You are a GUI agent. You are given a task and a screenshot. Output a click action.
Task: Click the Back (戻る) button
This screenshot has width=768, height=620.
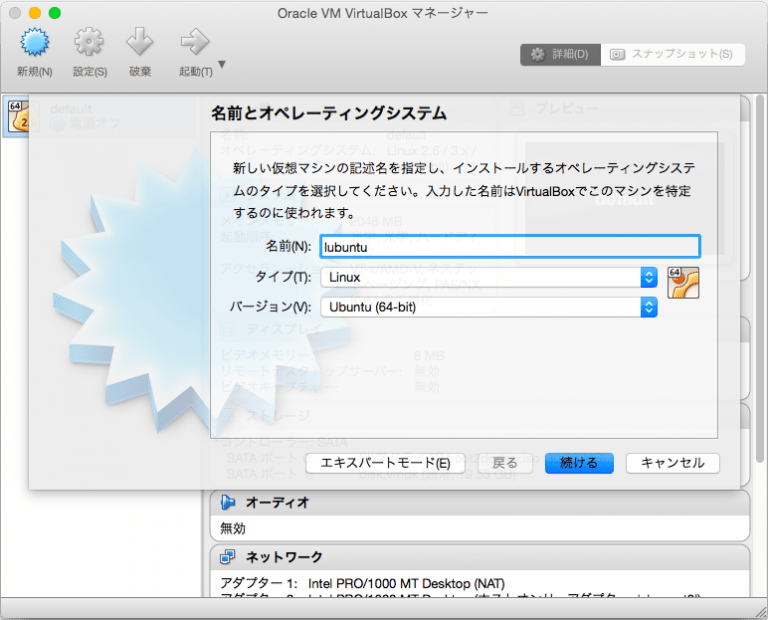[x=505, y=463]
